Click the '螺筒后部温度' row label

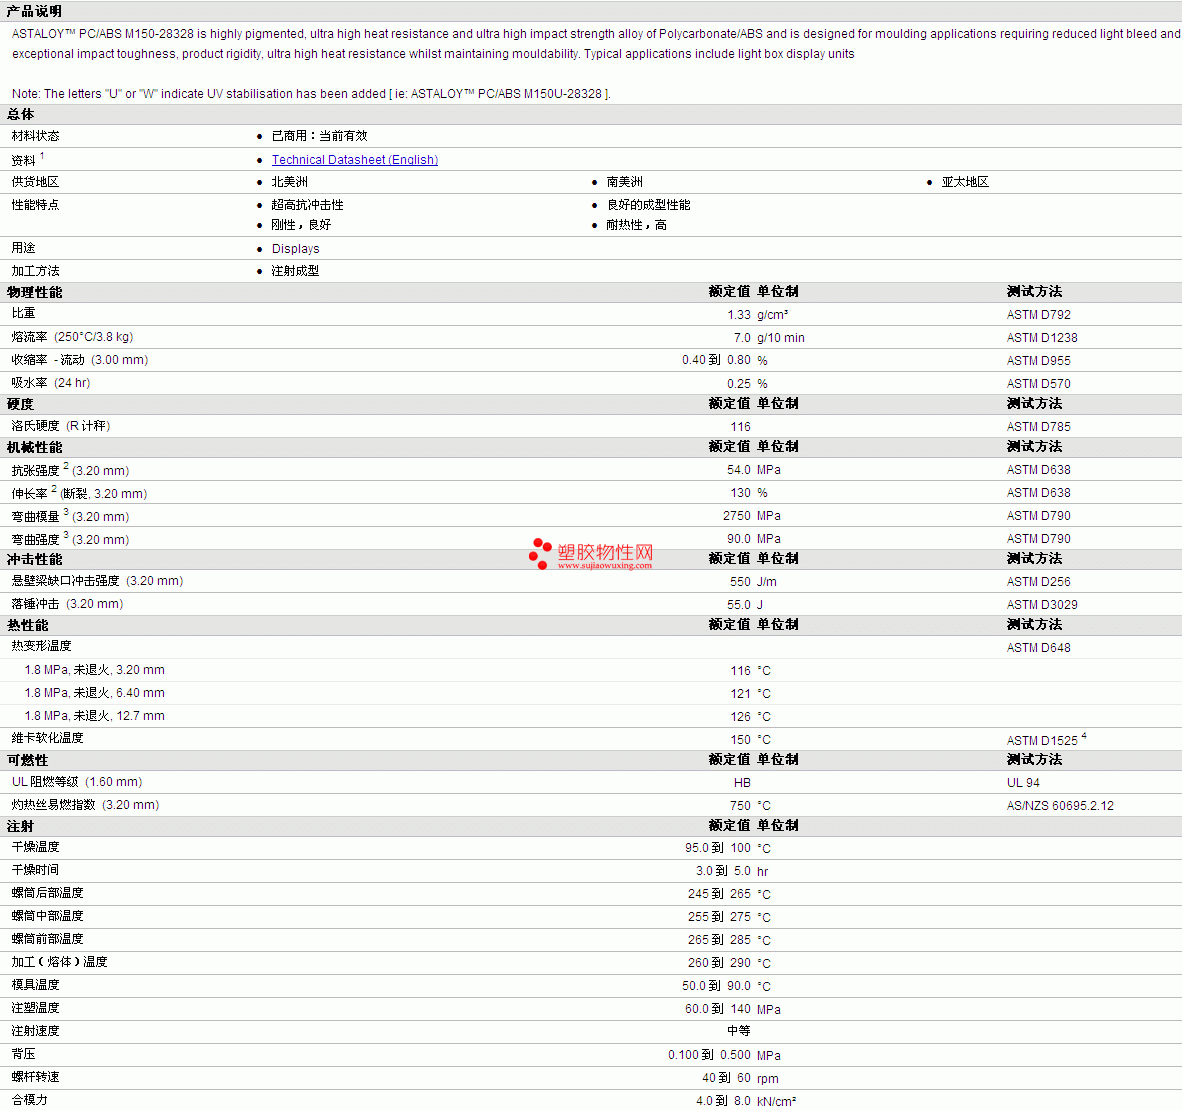tap(47, 893)
